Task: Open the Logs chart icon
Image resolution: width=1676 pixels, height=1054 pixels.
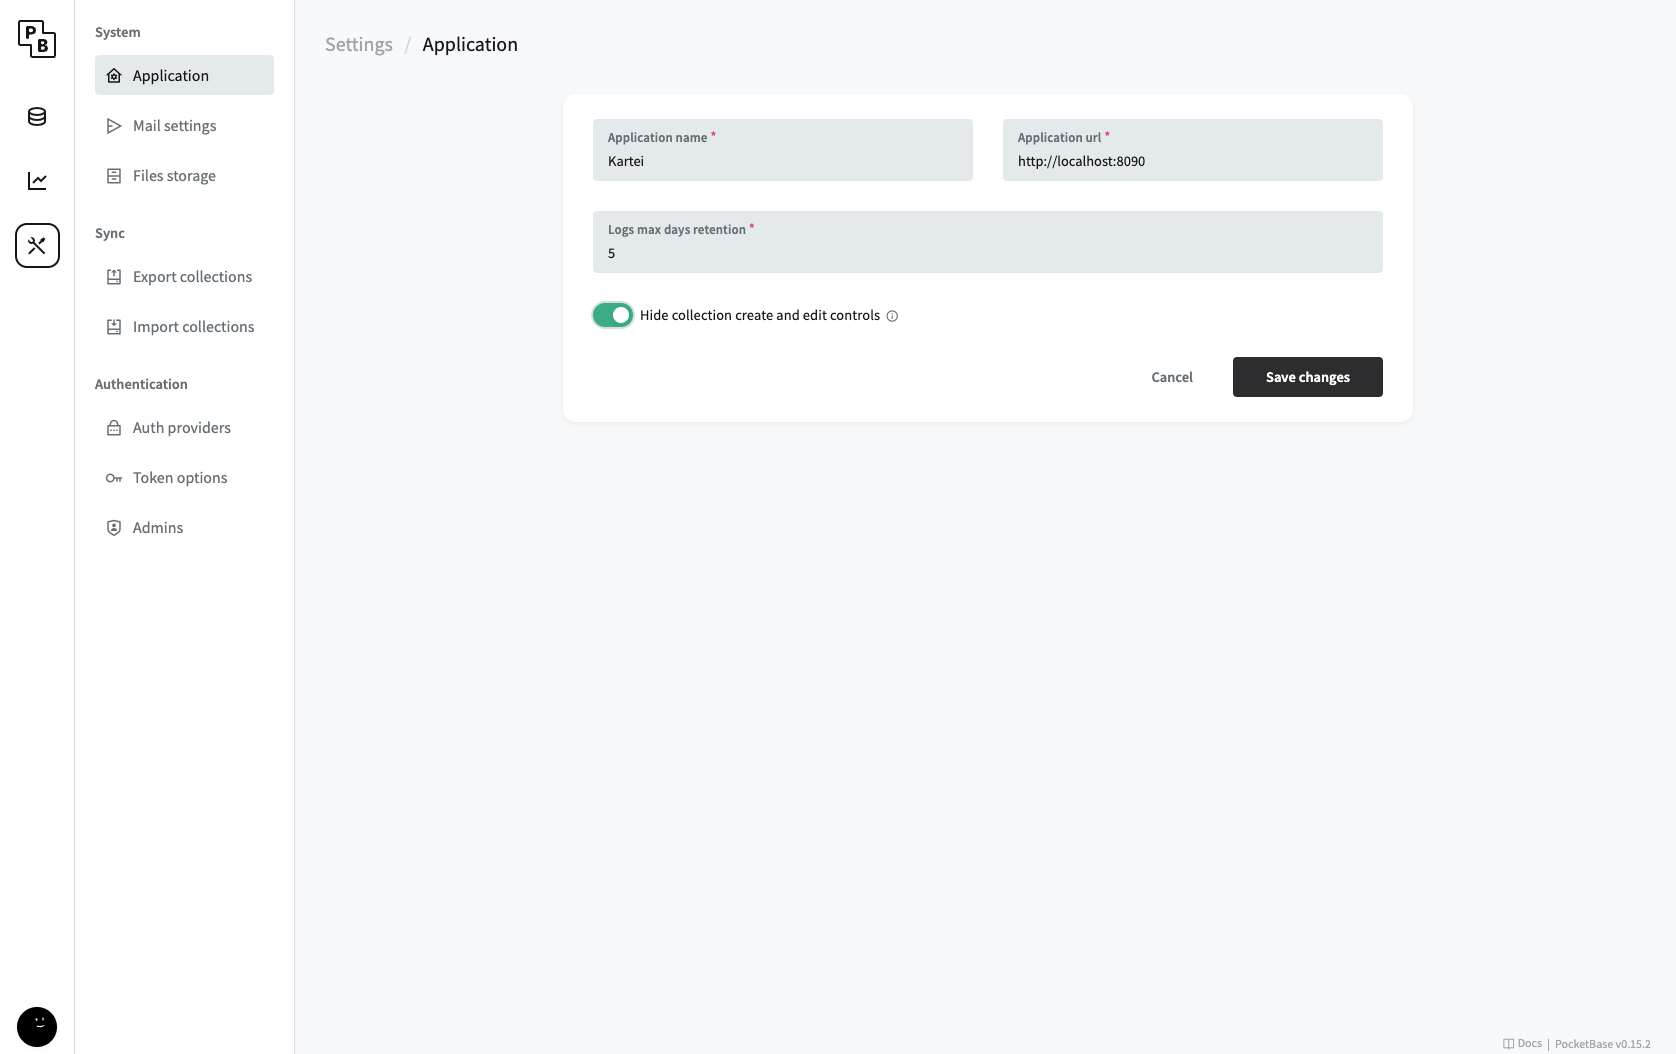Action: (x=37, y=181)
